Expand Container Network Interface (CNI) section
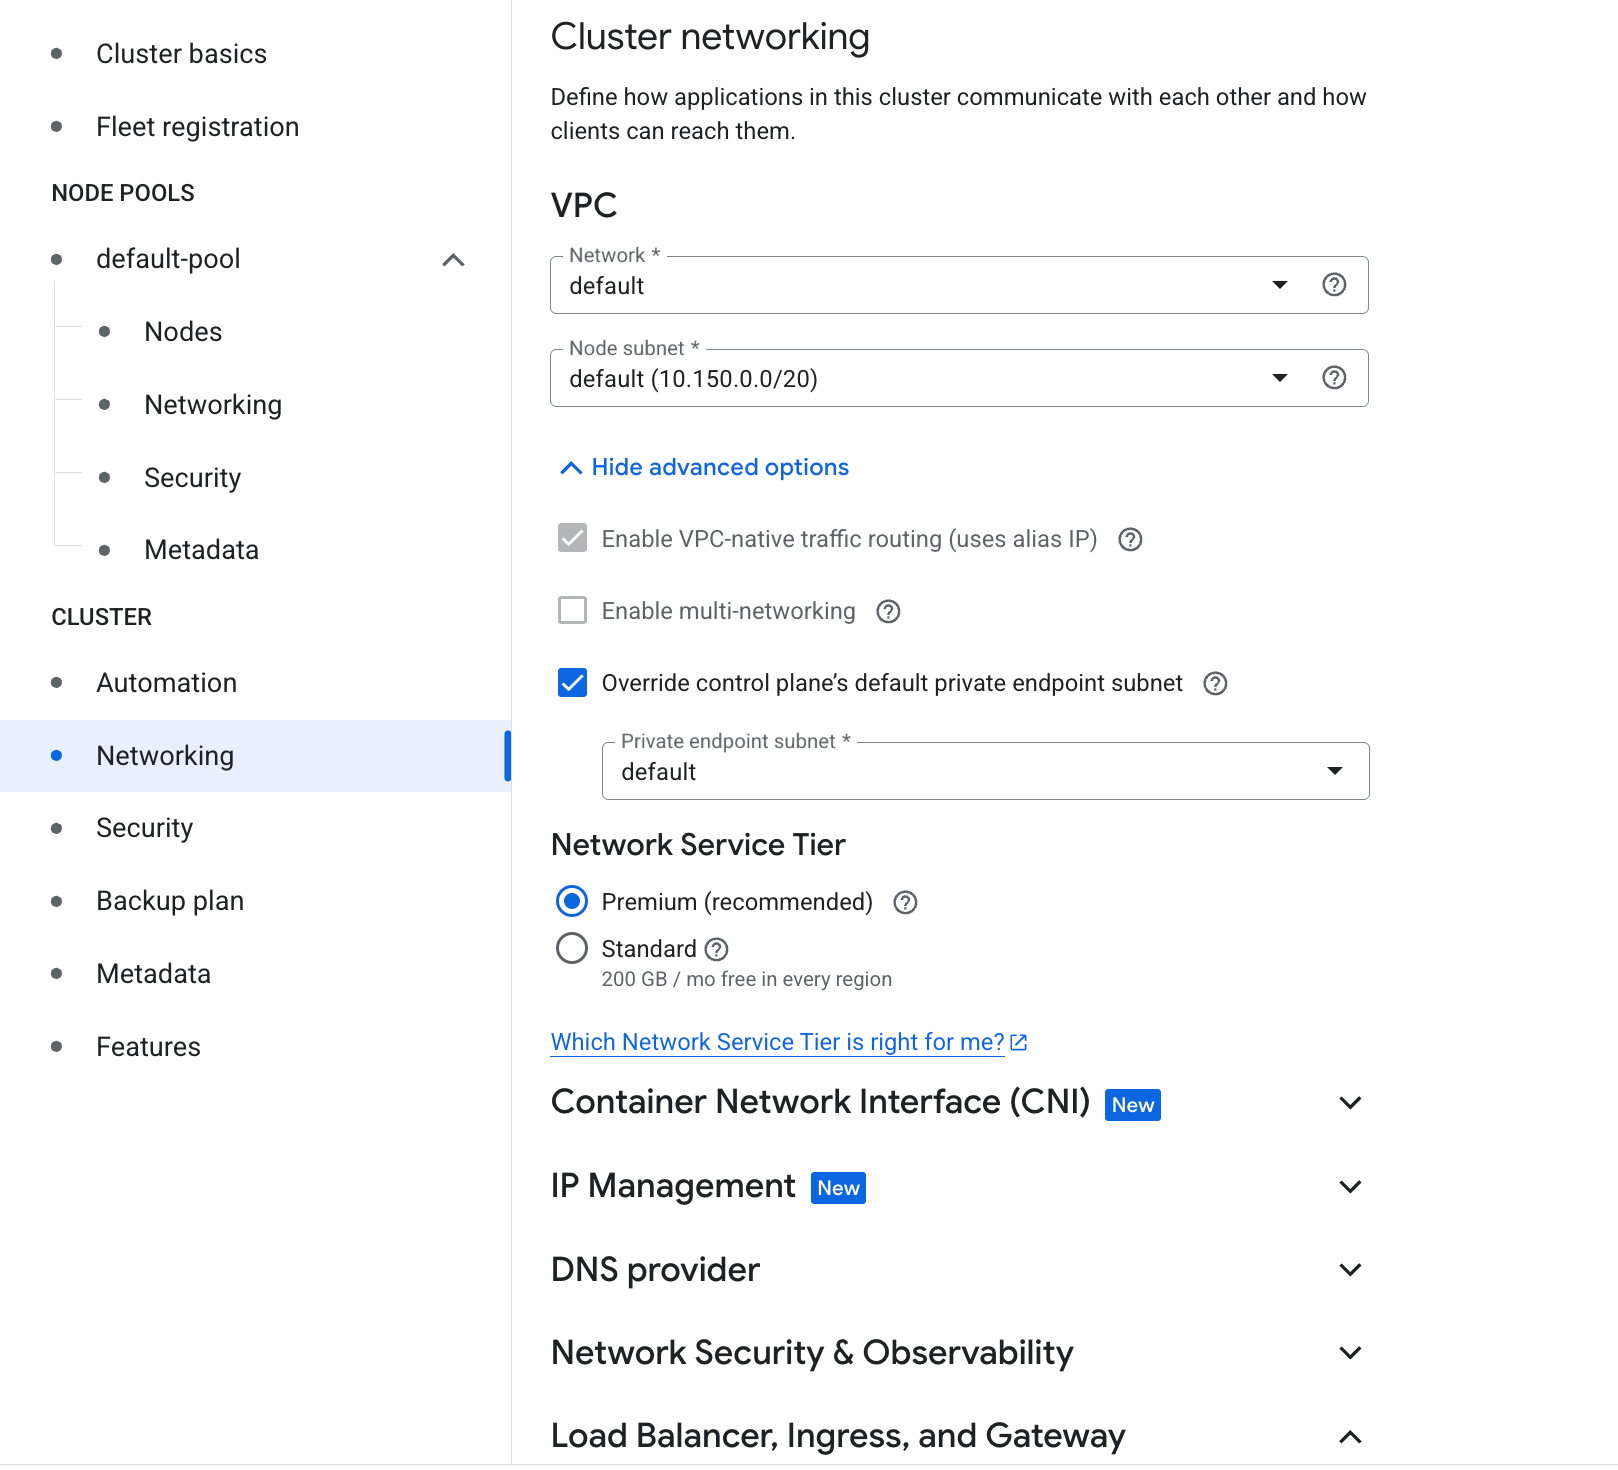This screenshot has height=1470, width=1618. click(x=1350, y=1103)
